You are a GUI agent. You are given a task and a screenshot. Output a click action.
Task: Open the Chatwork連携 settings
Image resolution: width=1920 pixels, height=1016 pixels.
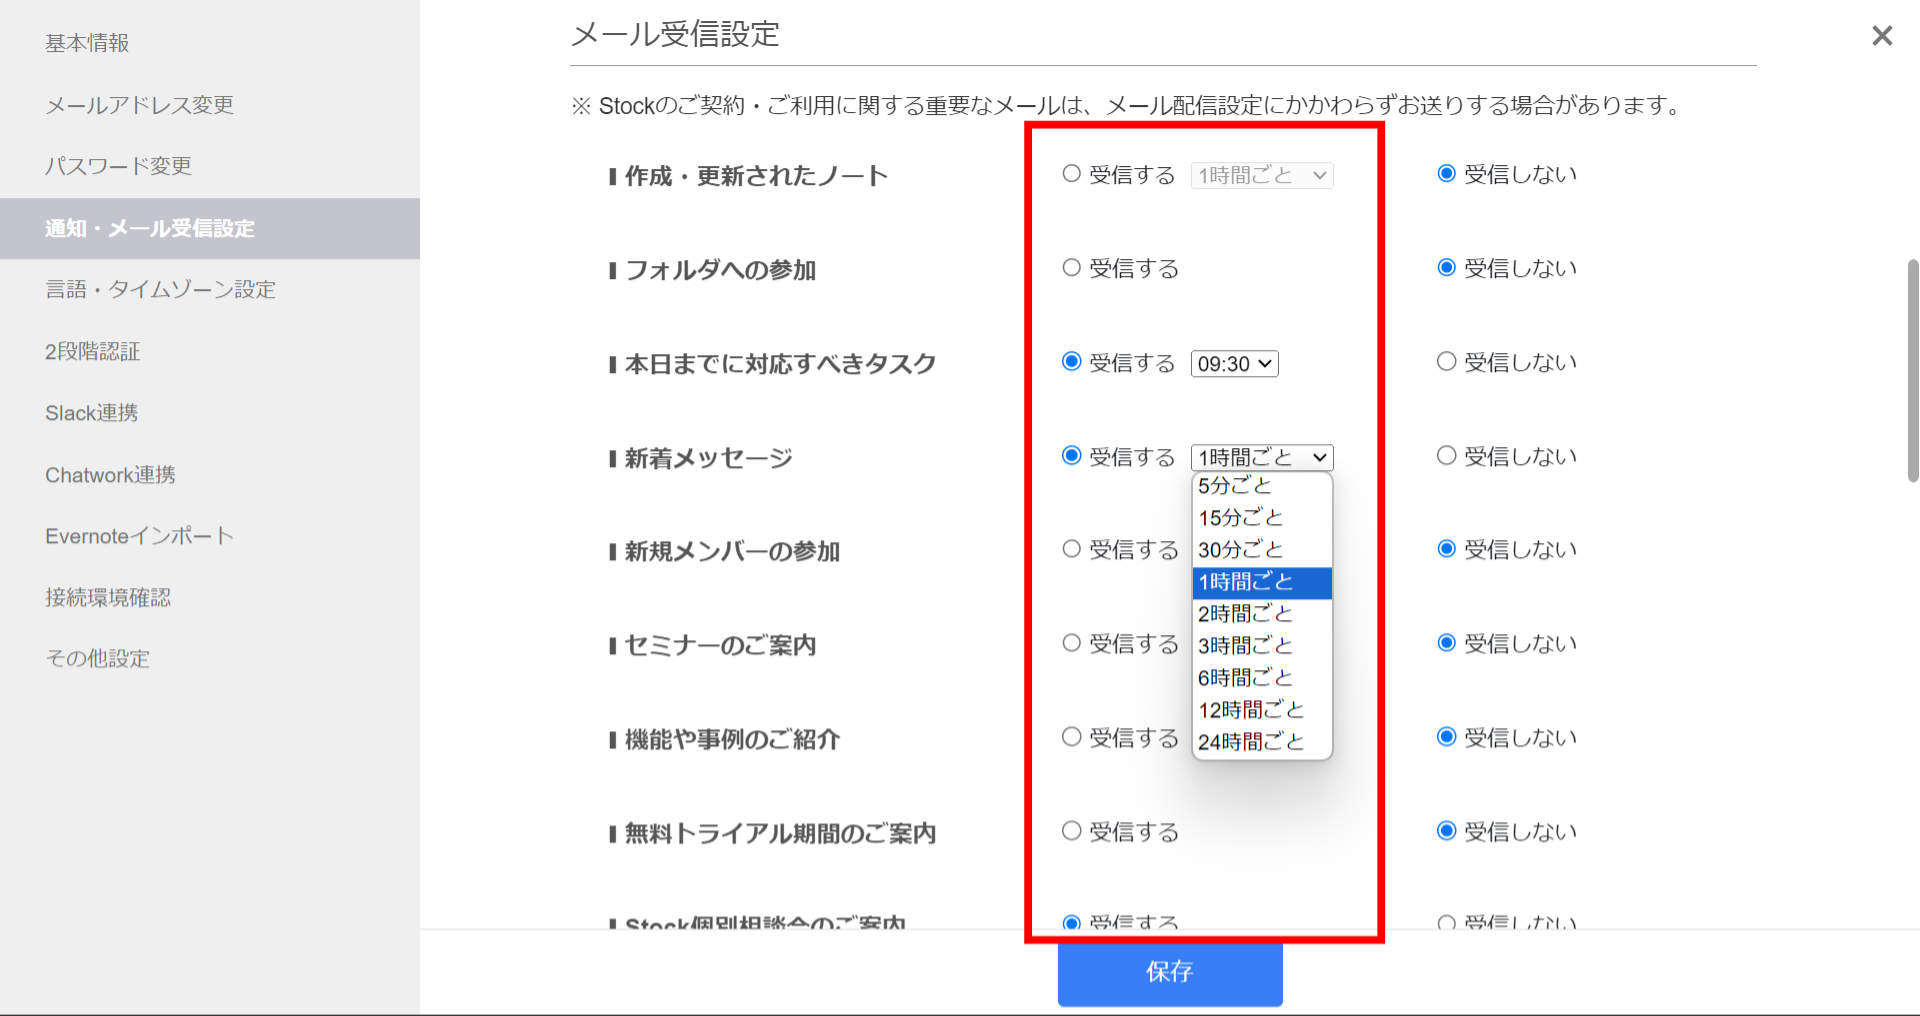[x=110, y=474]
